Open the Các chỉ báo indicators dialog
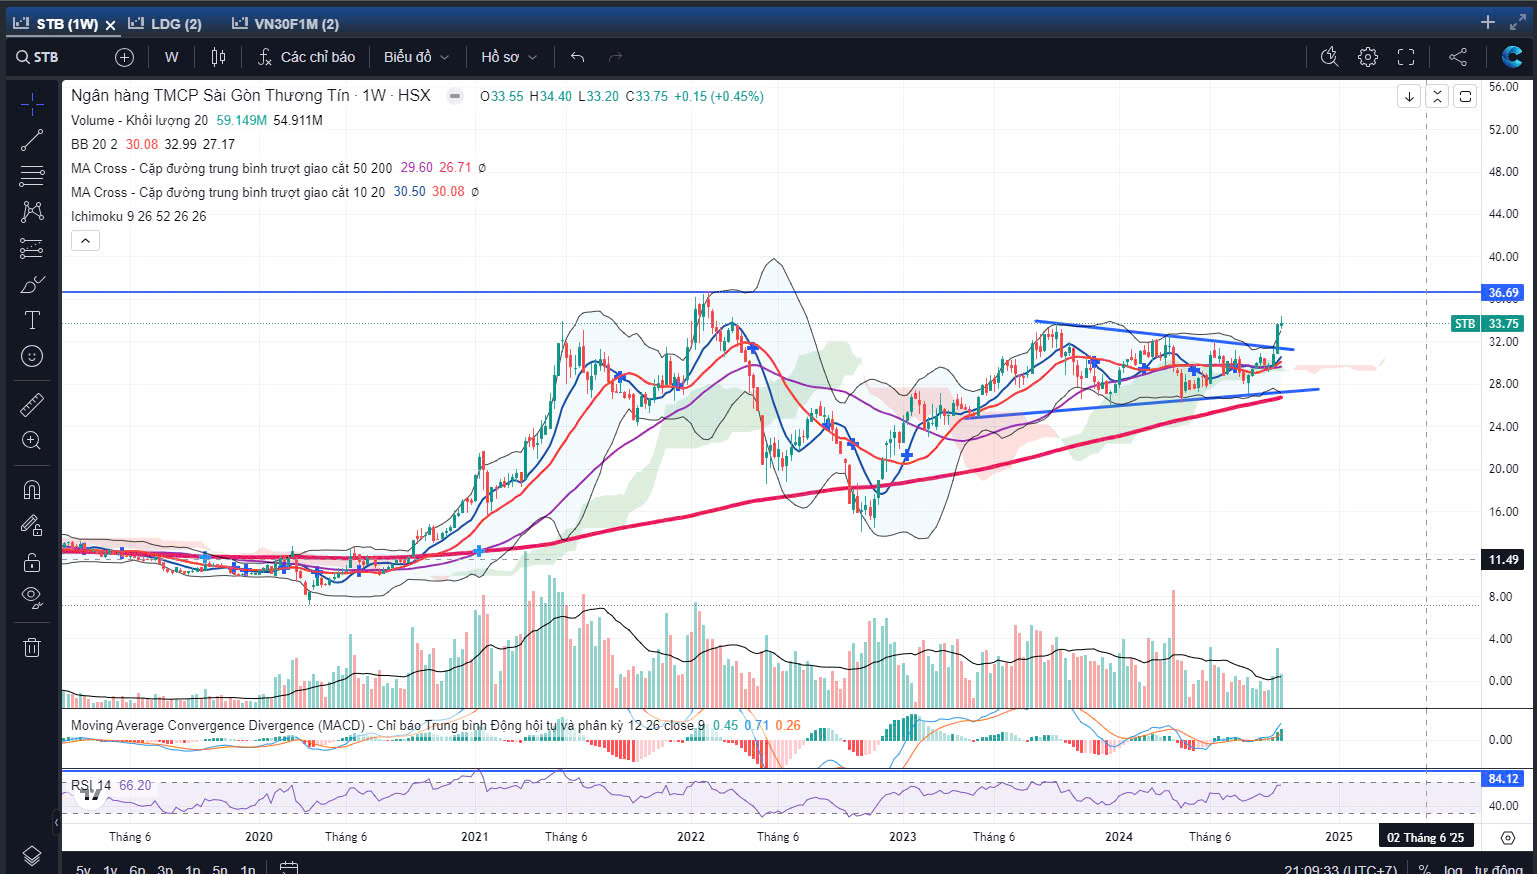 pyautogui.click(x=306, y=57)
